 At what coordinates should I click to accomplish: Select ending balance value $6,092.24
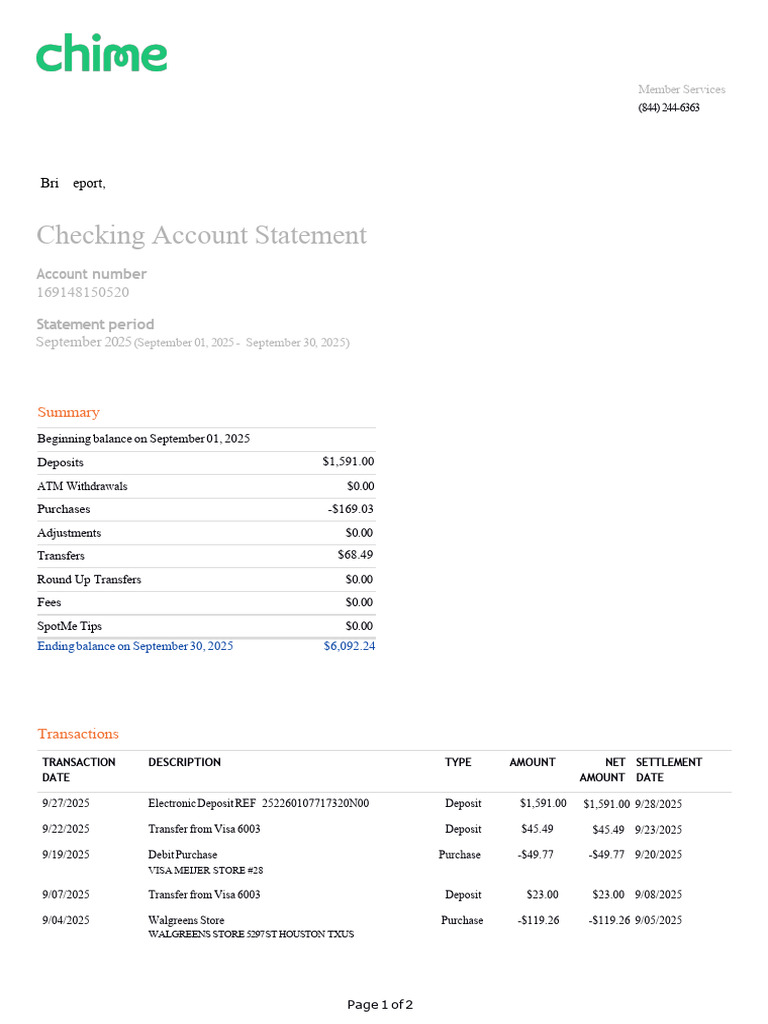click(x=349, y=646)
